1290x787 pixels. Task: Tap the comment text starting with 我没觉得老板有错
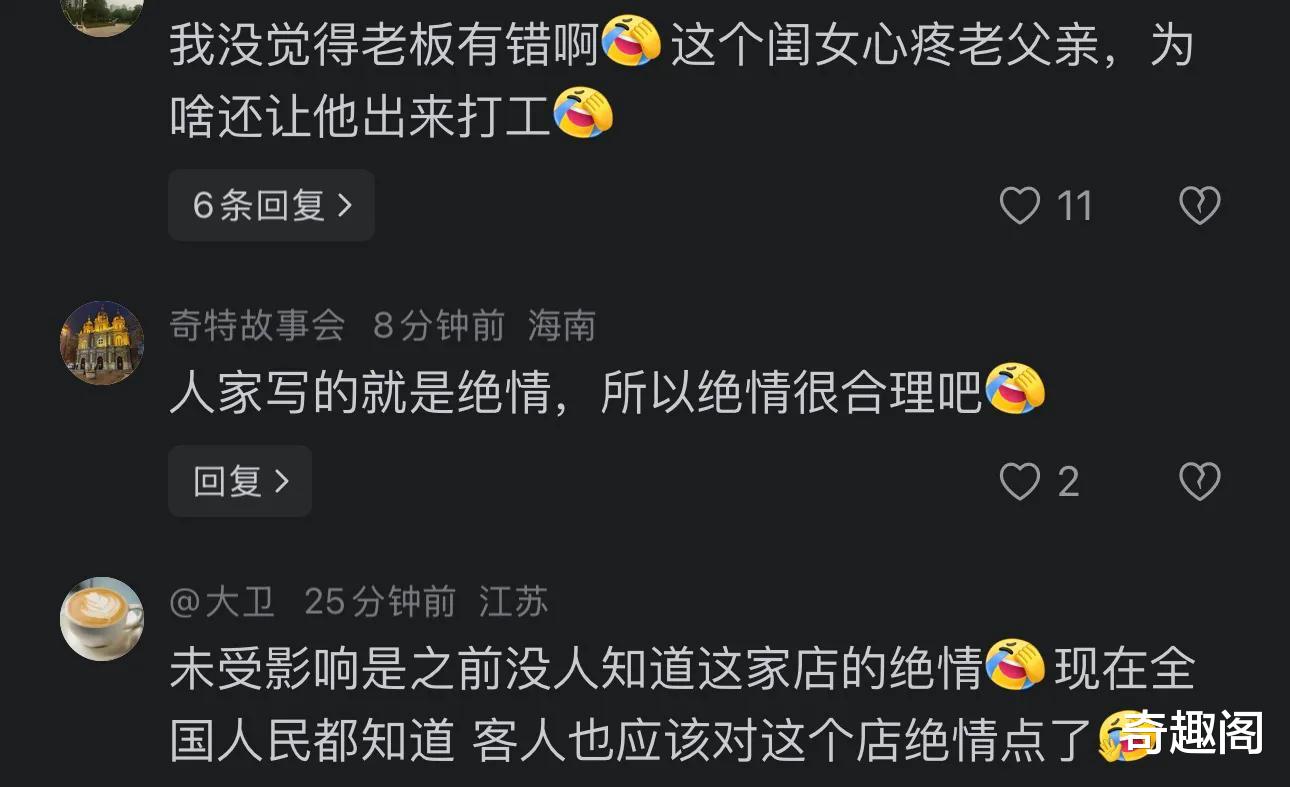[680, 82]
